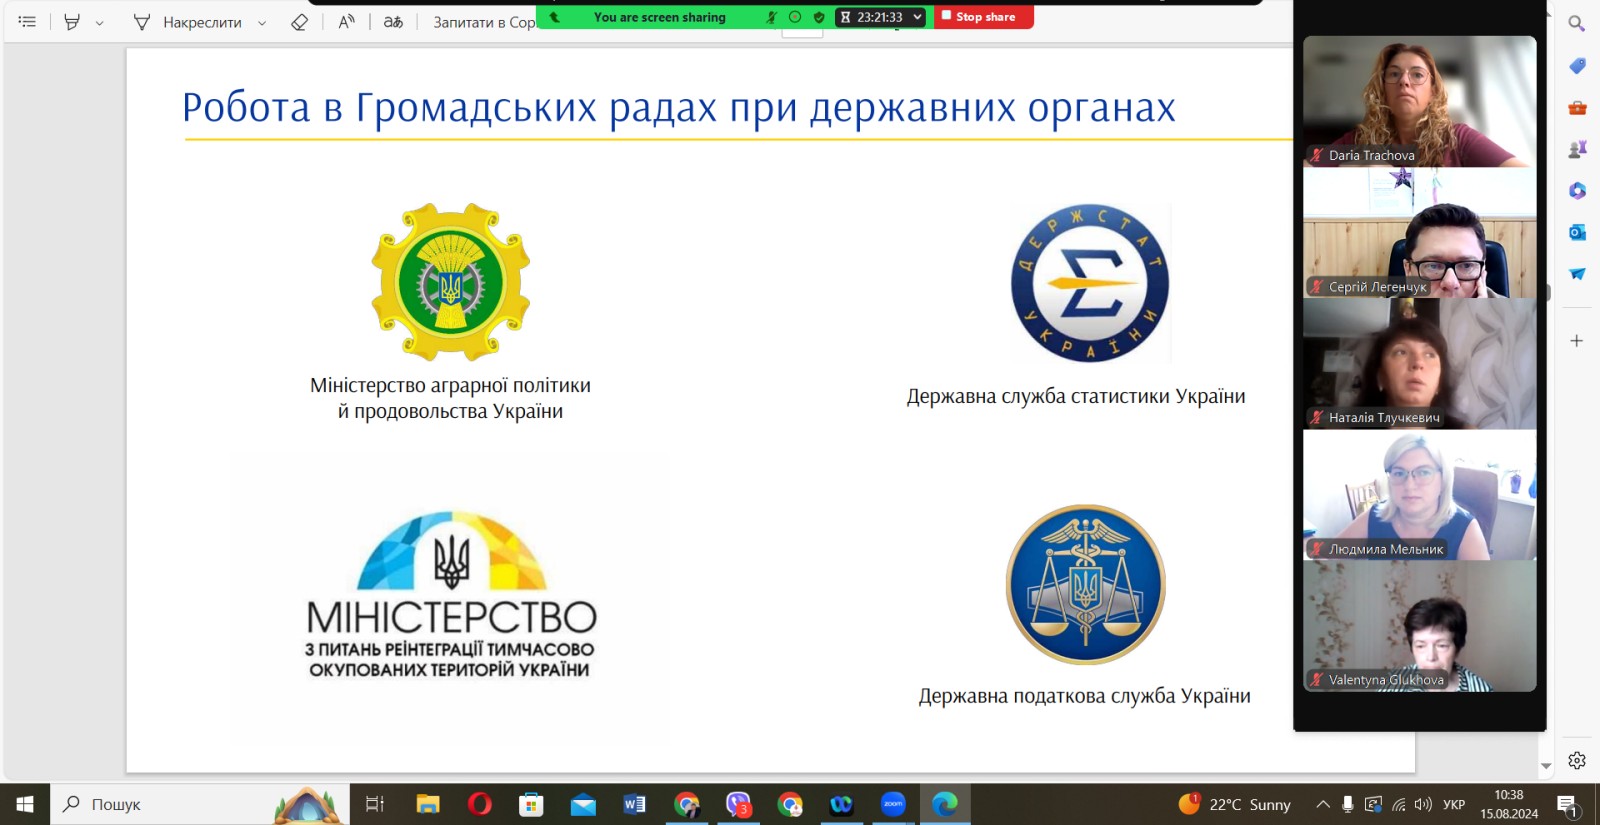
Task: Open Webex app from taskbar
Action: [841, 804]
